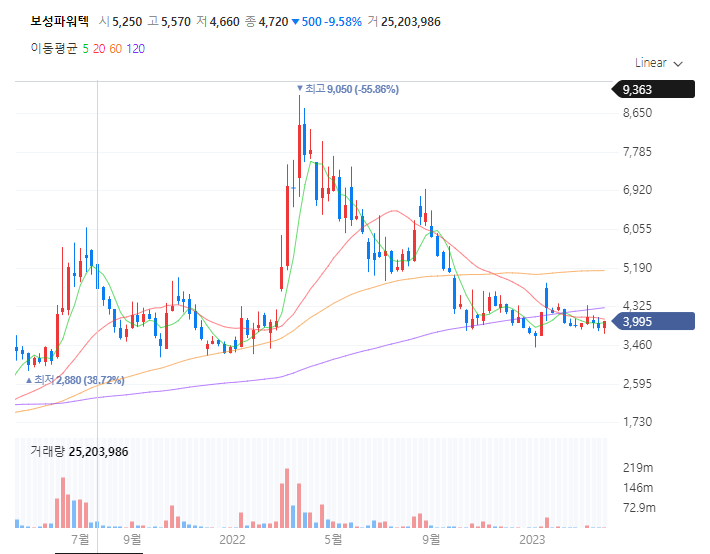
Task: Click the 72.9m volume axis label
Action: pos(639,508)
